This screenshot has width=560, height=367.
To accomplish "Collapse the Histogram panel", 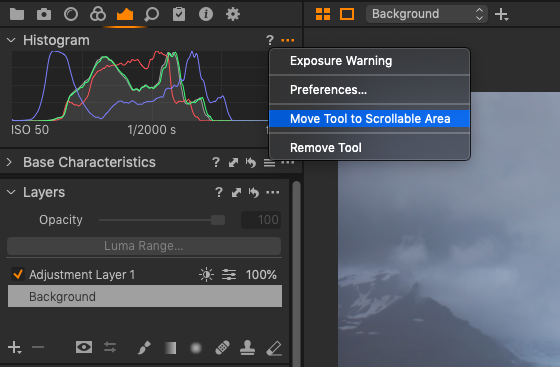I will click(x=11, y=40).
